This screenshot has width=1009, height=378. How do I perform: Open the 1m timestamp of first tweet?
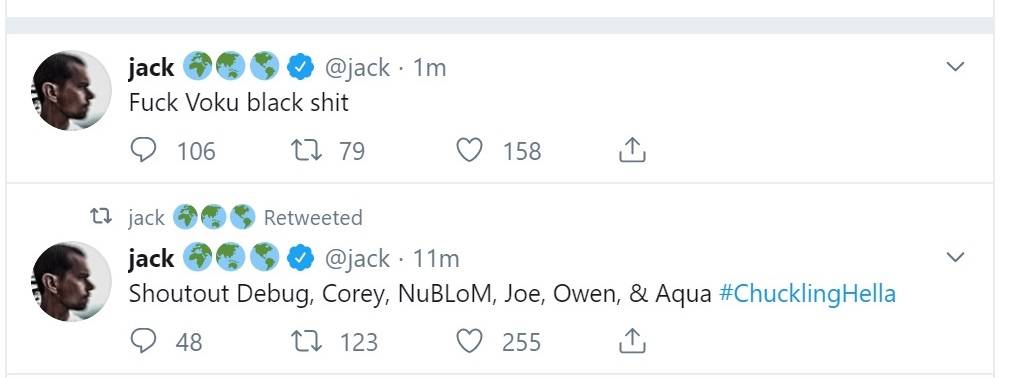point(429,68)
